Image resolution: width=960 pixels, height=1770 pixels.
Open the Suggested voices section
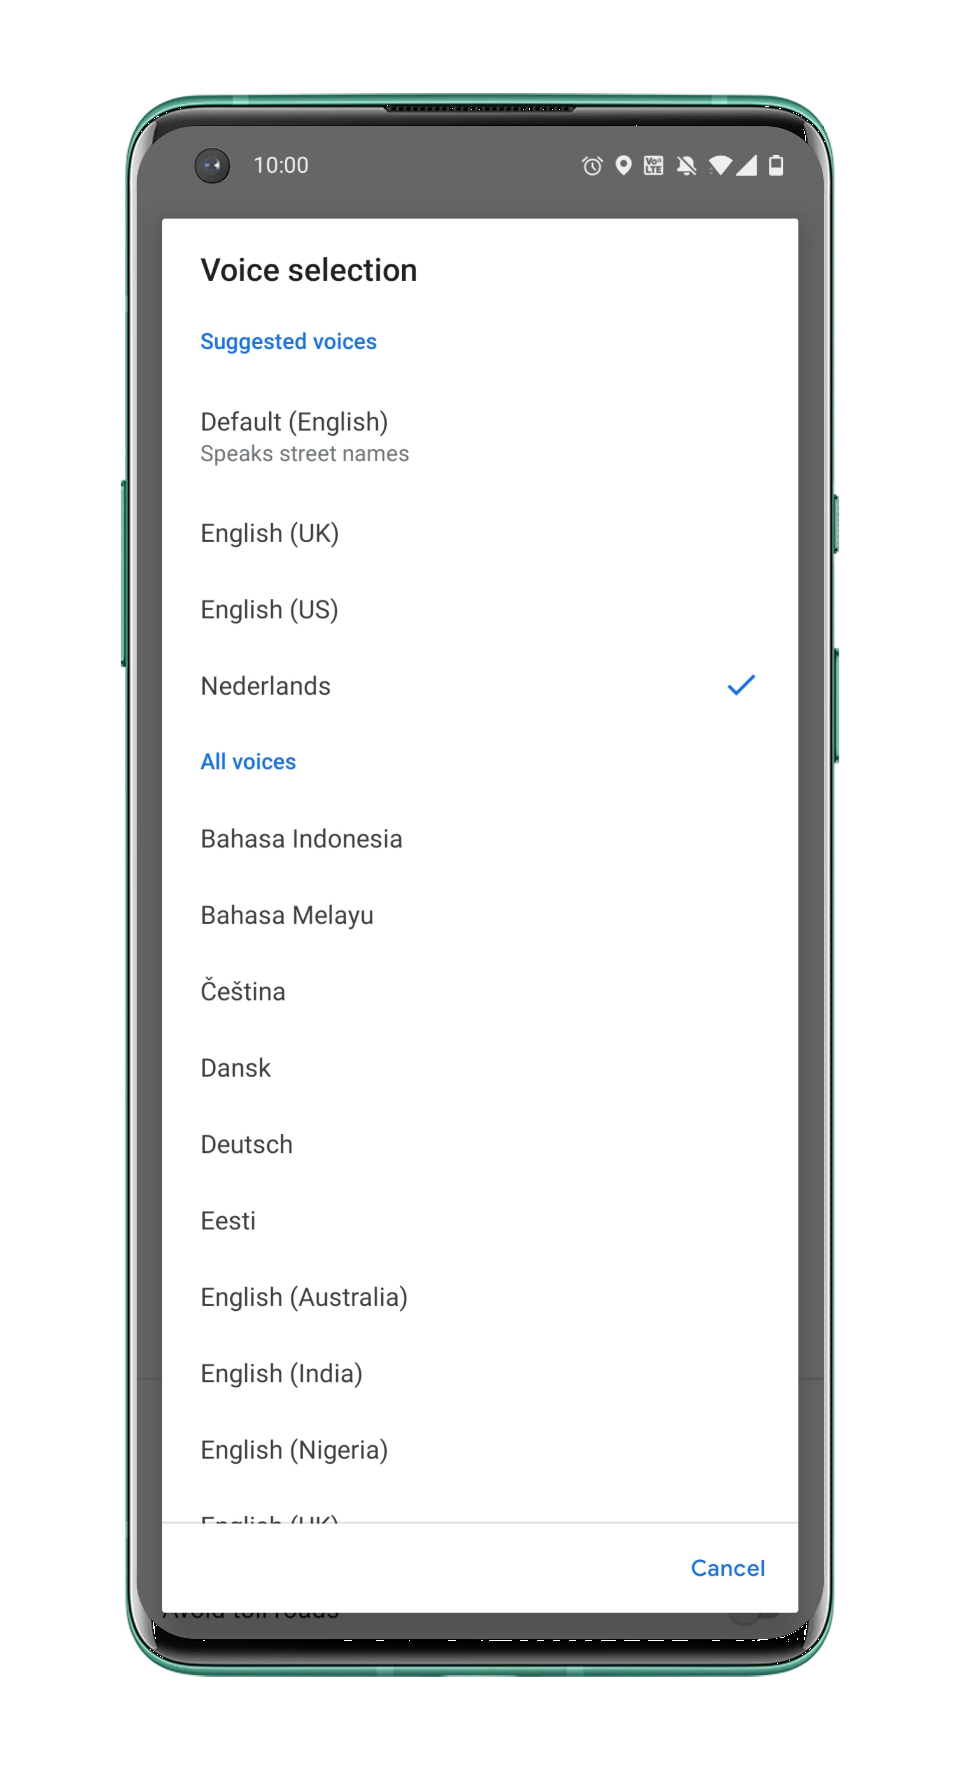coord(288,341)
